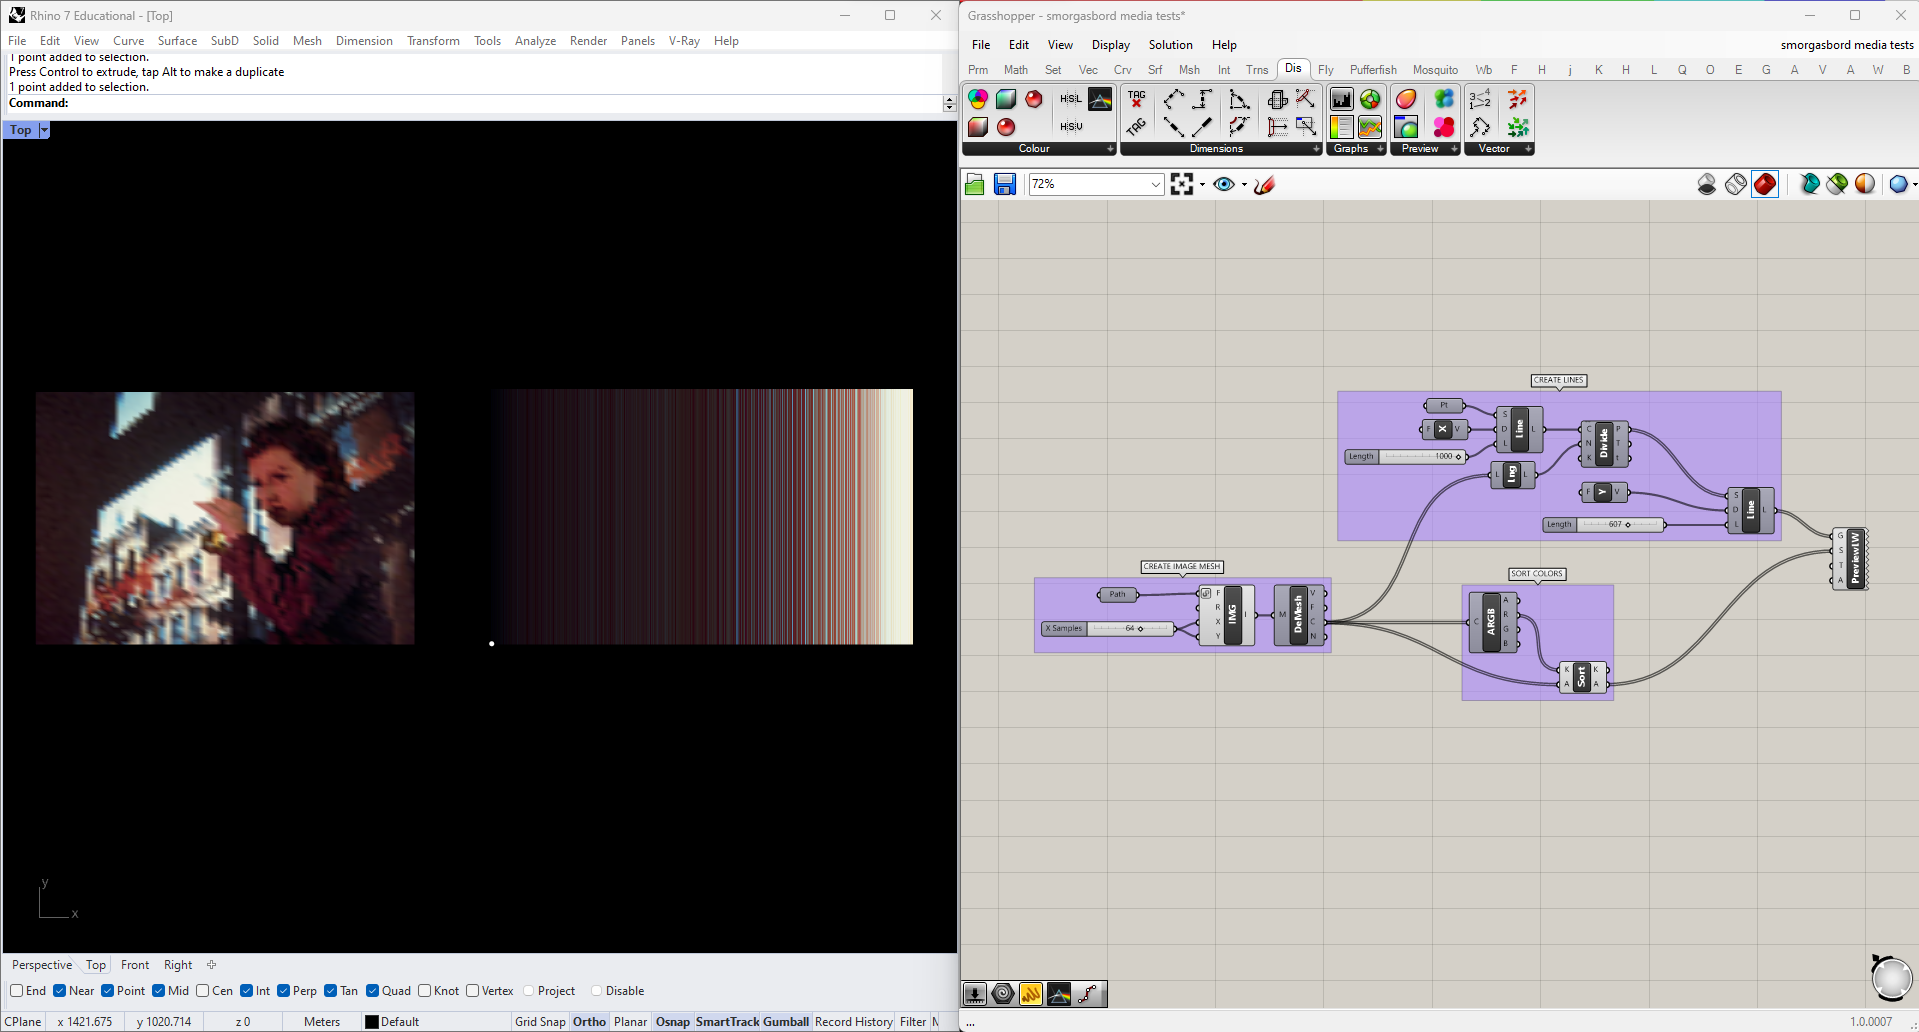Select the shaded red preview mode icon
The height and width of the screenshot is (1032, 1919).
click(1765, 184)
